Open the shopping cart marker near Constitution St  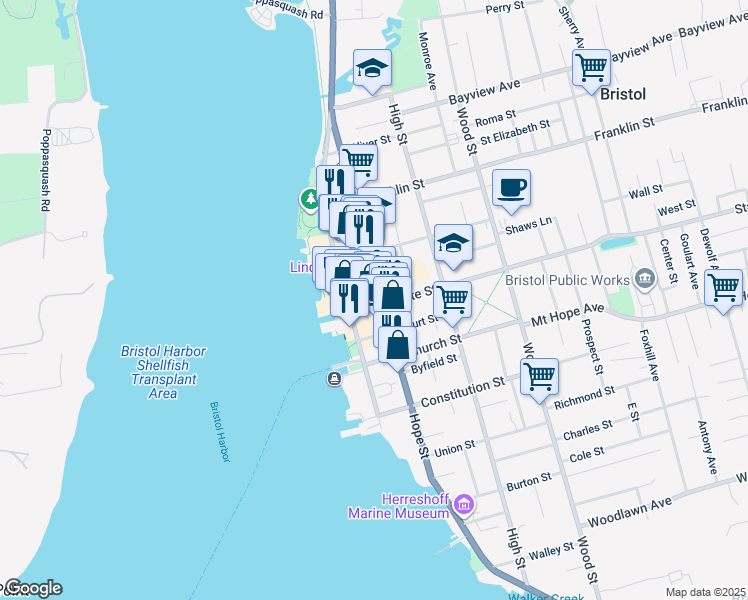pyautogui.click(x=539, y=381)
